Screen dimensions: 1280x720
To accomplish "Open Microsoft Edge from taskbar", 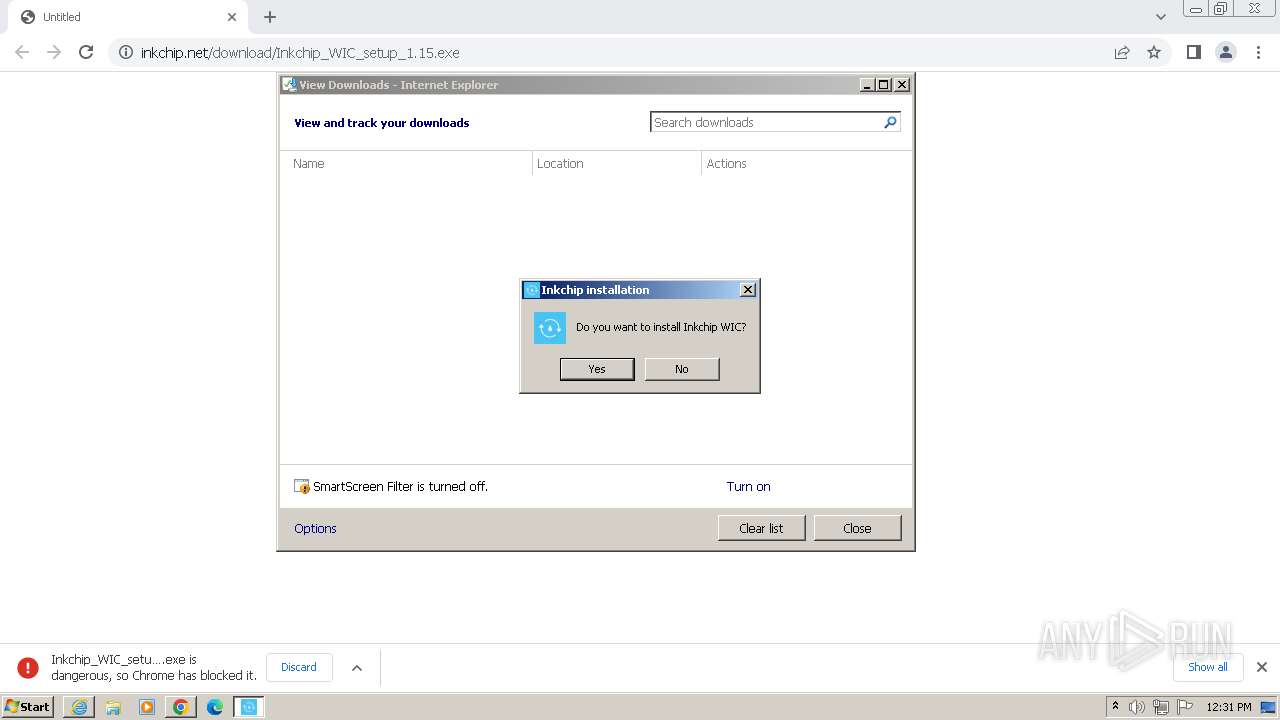I will point(215,707).
